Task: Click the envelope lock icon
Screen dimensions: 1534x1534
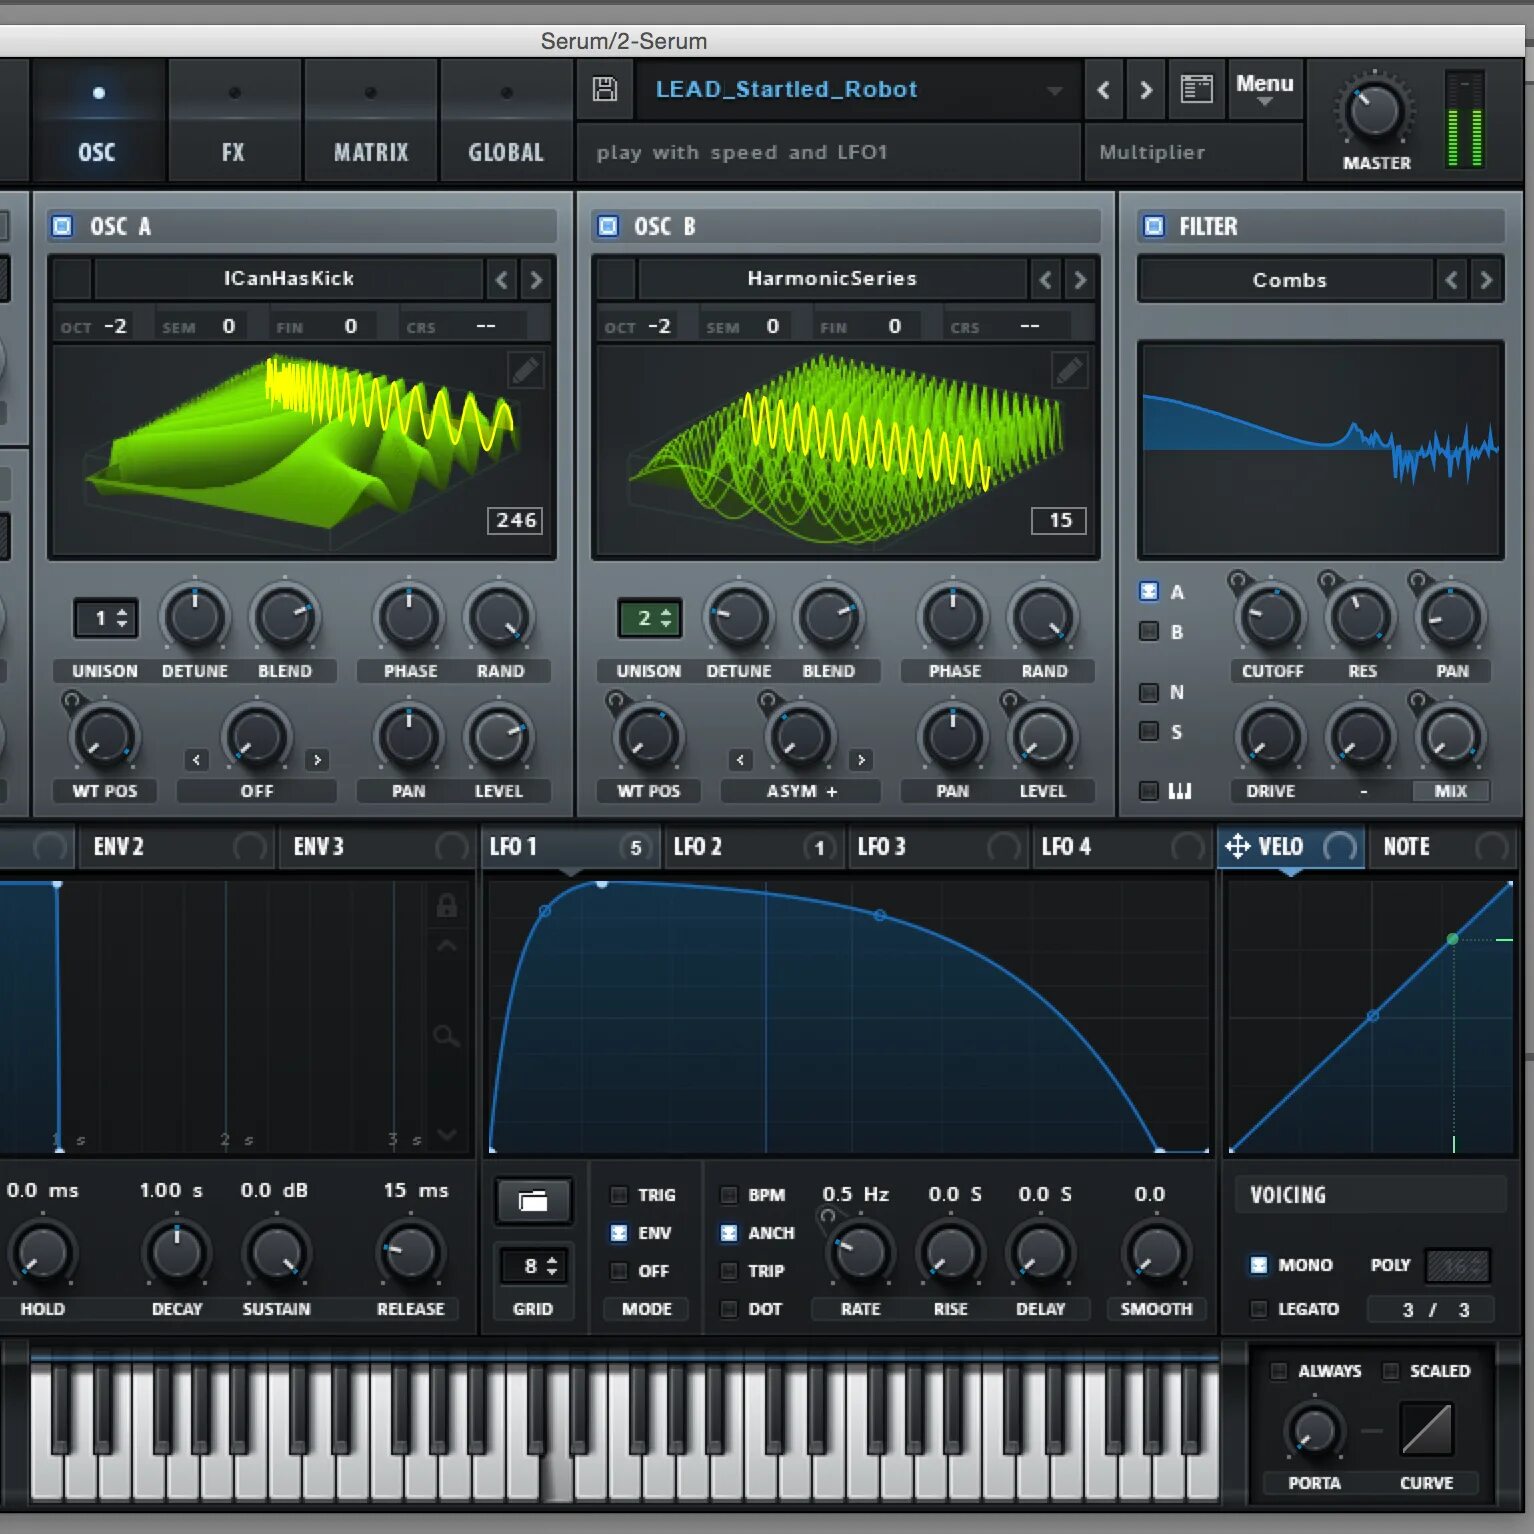Action: [x=446, y=906]
